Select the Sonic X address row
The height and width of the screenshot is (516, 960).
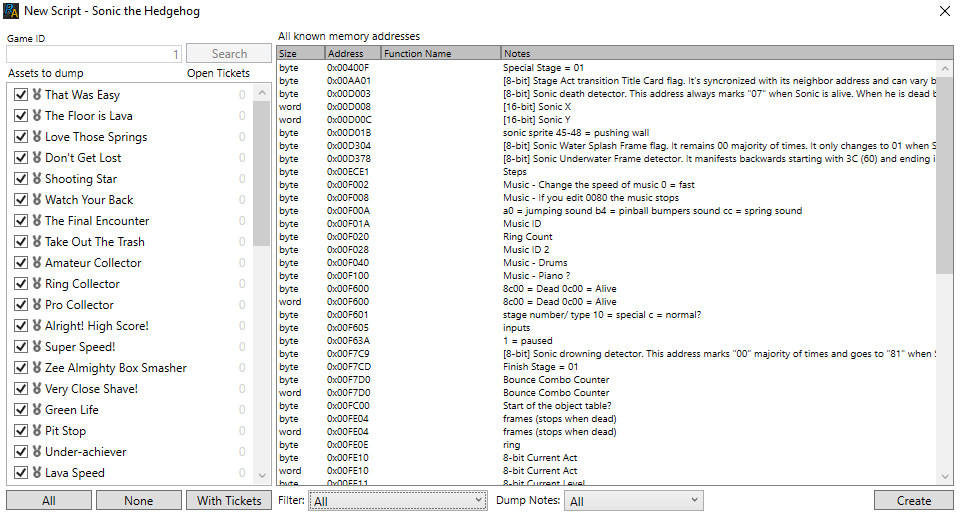pos(606,107)
